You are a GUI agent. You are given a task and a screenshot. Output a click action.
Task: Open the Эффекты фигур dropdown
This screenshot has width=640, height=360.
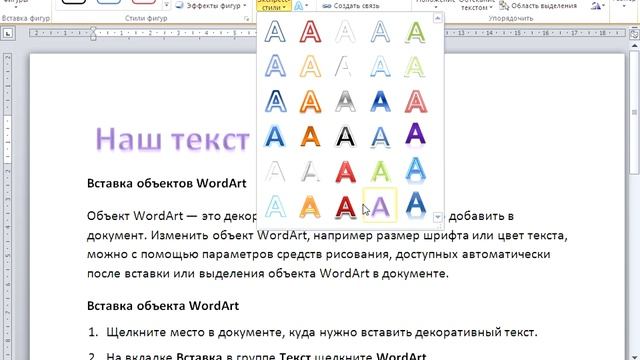click(x=211, y=5)
